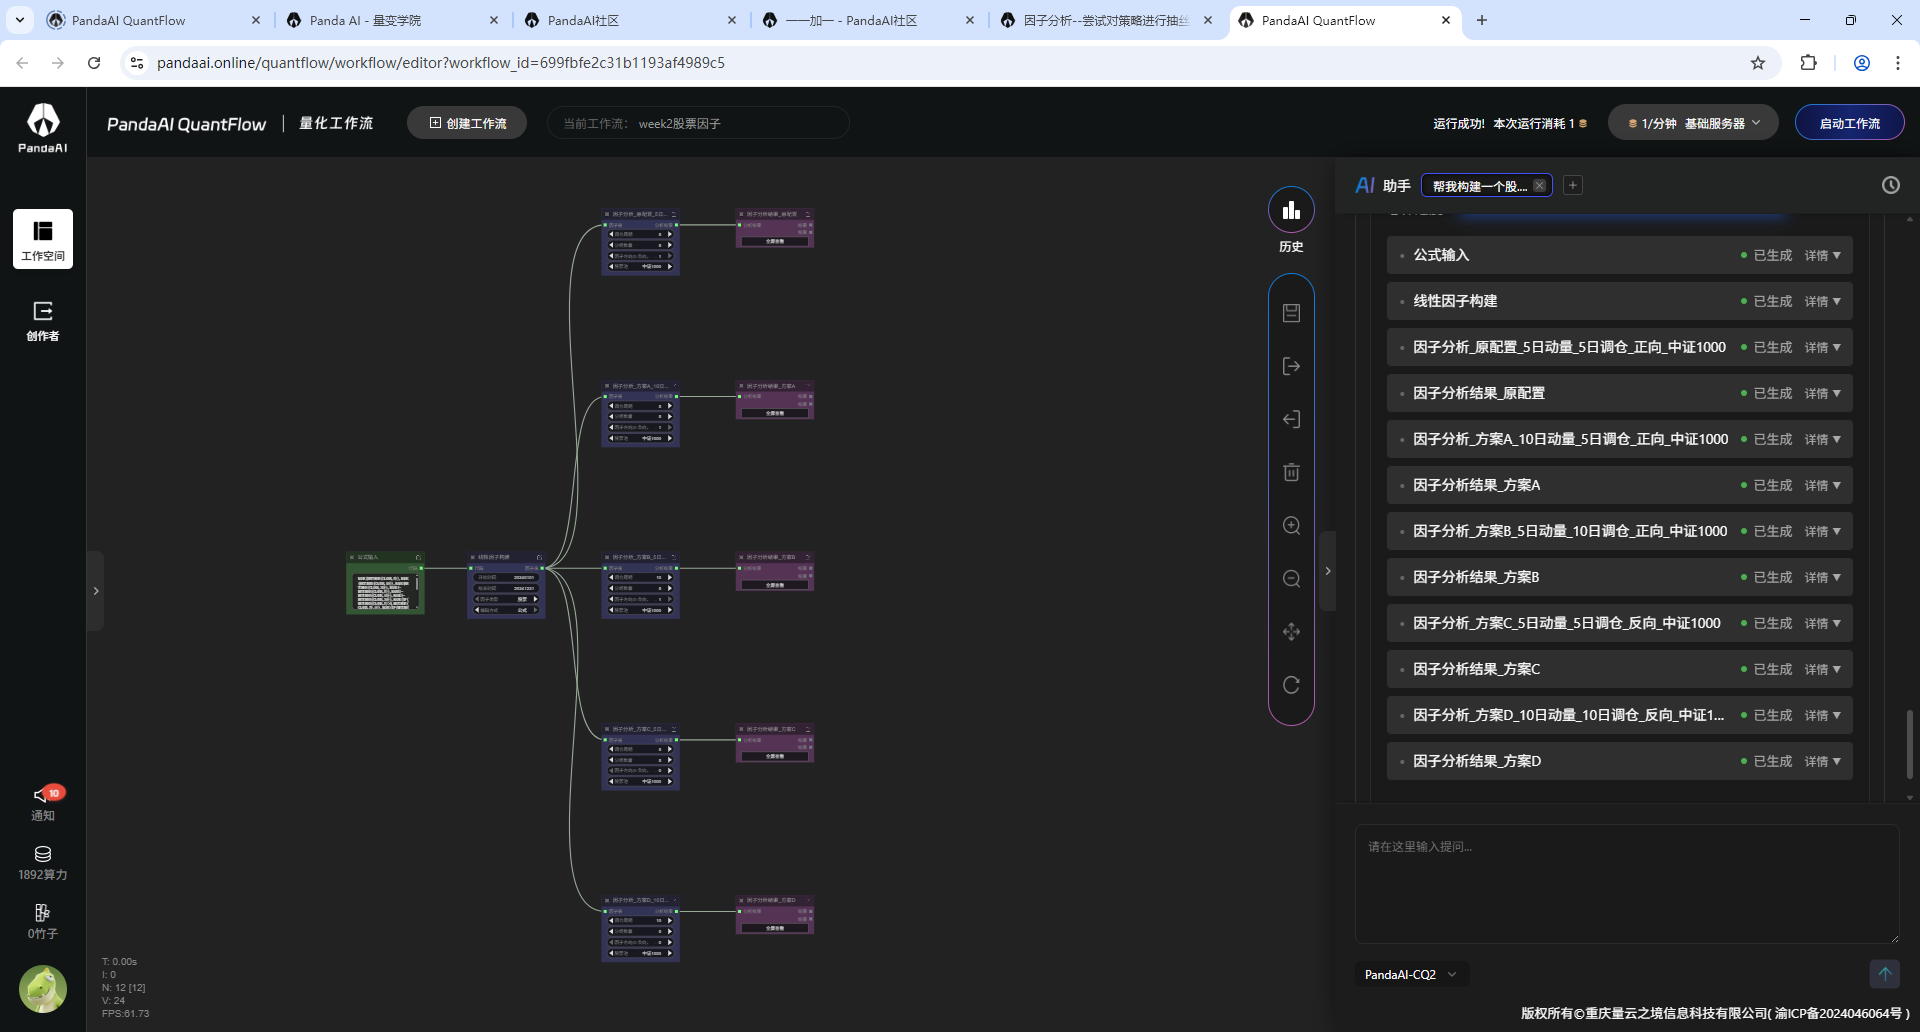Reload the current browser page
The image size is (1920, 1032).
pos(94,63)
